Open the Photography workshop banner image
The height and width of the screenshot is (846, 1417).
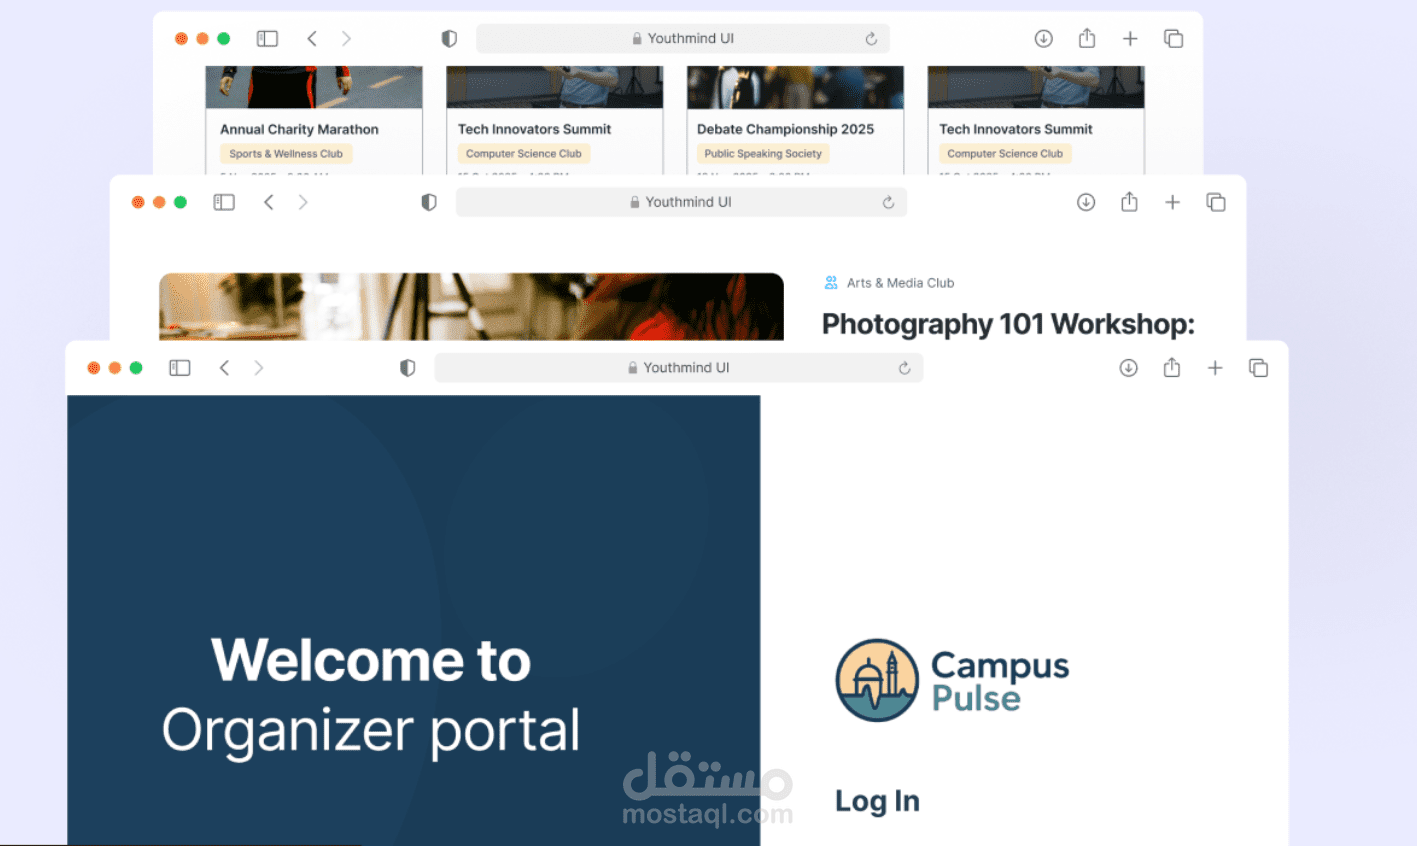click(471, 307)
